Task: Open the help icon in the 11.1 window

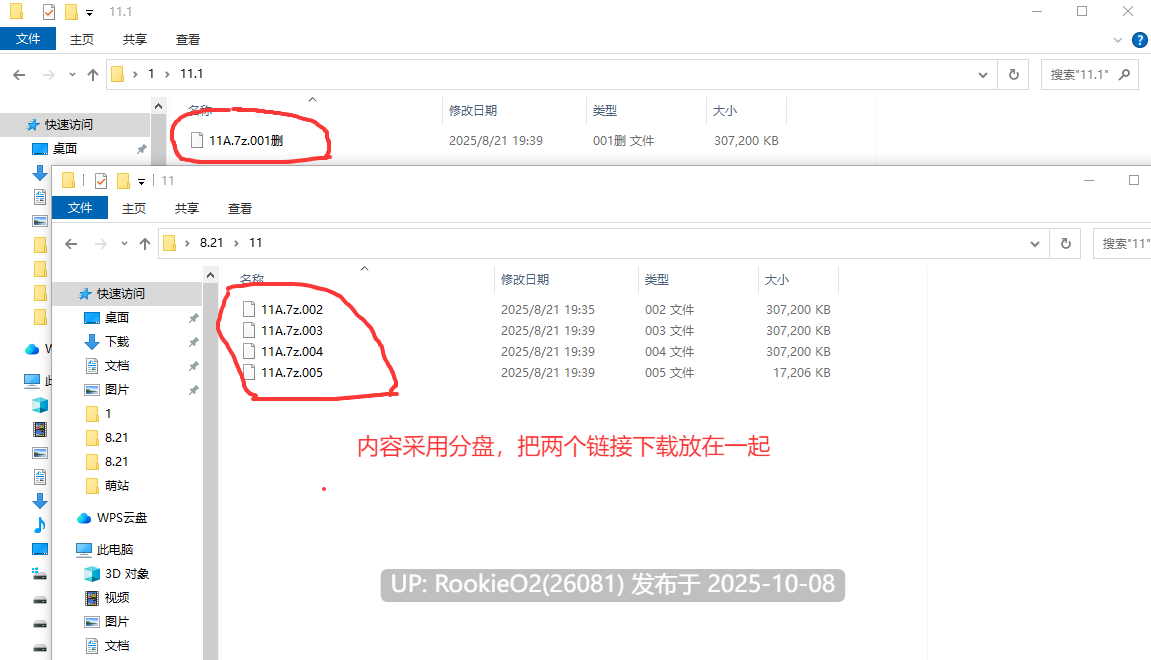Action: tap(1140, 40)
